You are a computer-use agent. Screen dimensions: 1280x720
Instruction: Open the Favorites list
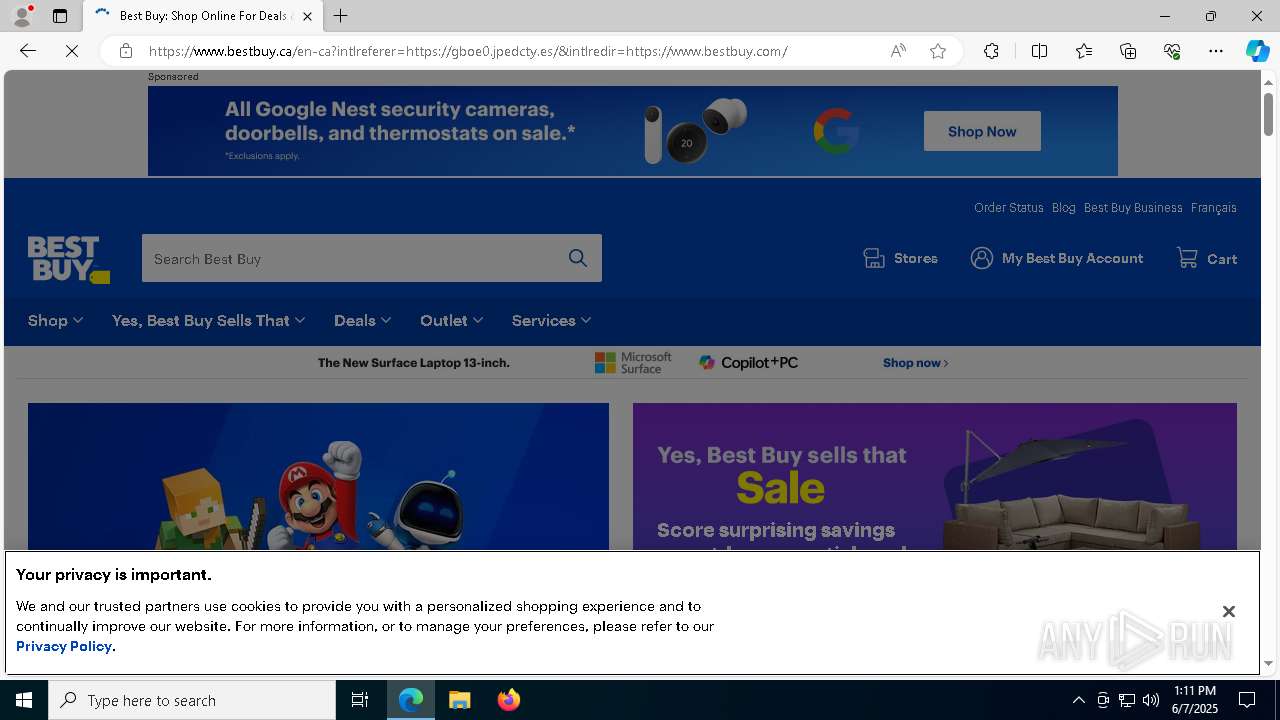tap(1084, 51)
